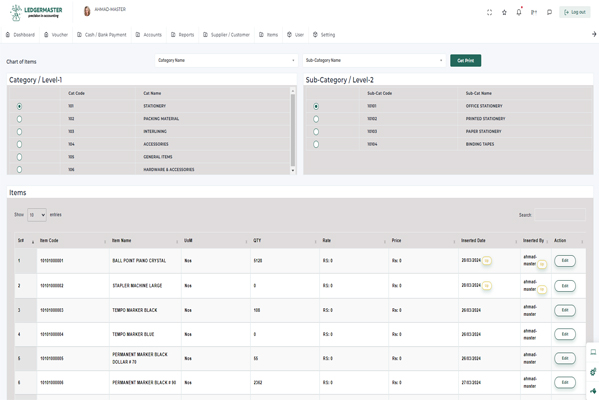Select the STATIONERY category radio button
The image size is (599, 400).
pyautogui.click(x=19, y=106)
